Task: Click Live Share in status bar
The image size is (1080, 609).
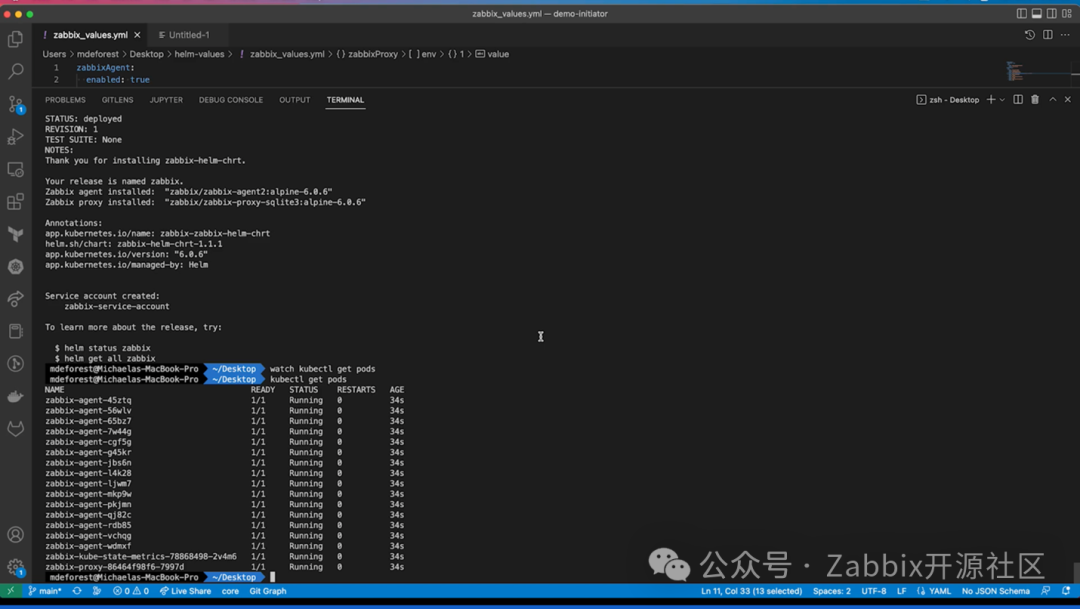Action: pos(185,591)
